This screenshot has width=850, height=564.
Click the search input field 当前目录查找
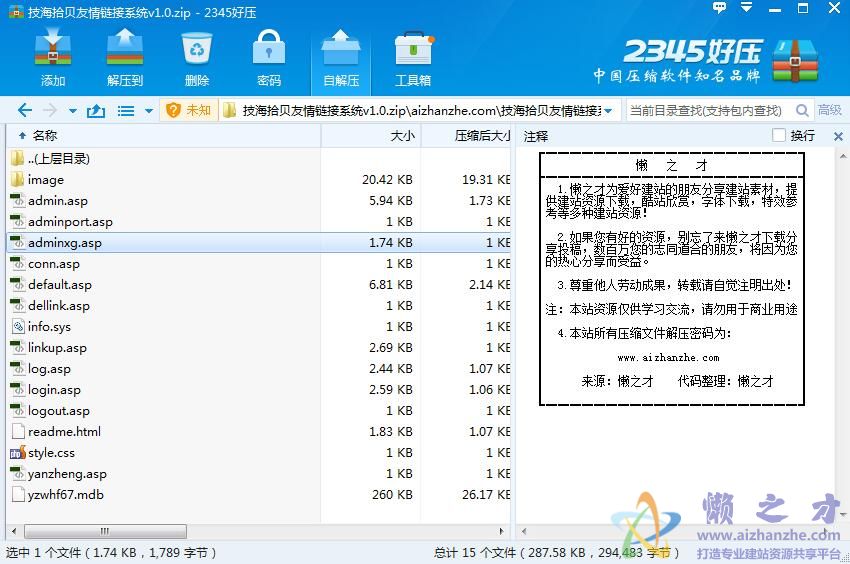tap(707, 111)
